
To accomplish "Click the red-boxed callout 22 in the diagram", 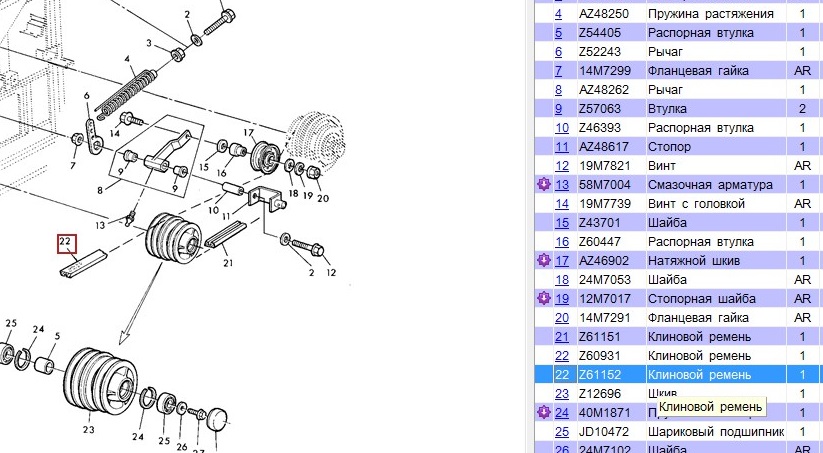I will (x=65, y=243).
